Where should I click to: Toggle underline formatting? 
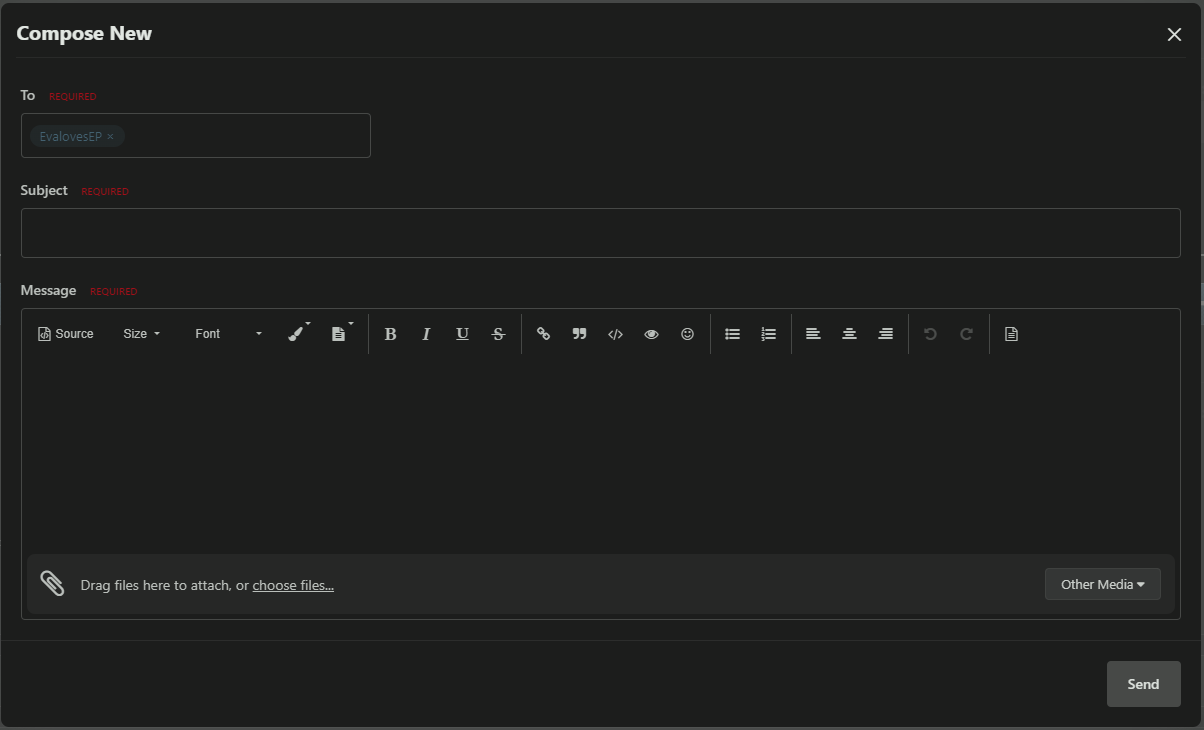click(x=462, y=334)
